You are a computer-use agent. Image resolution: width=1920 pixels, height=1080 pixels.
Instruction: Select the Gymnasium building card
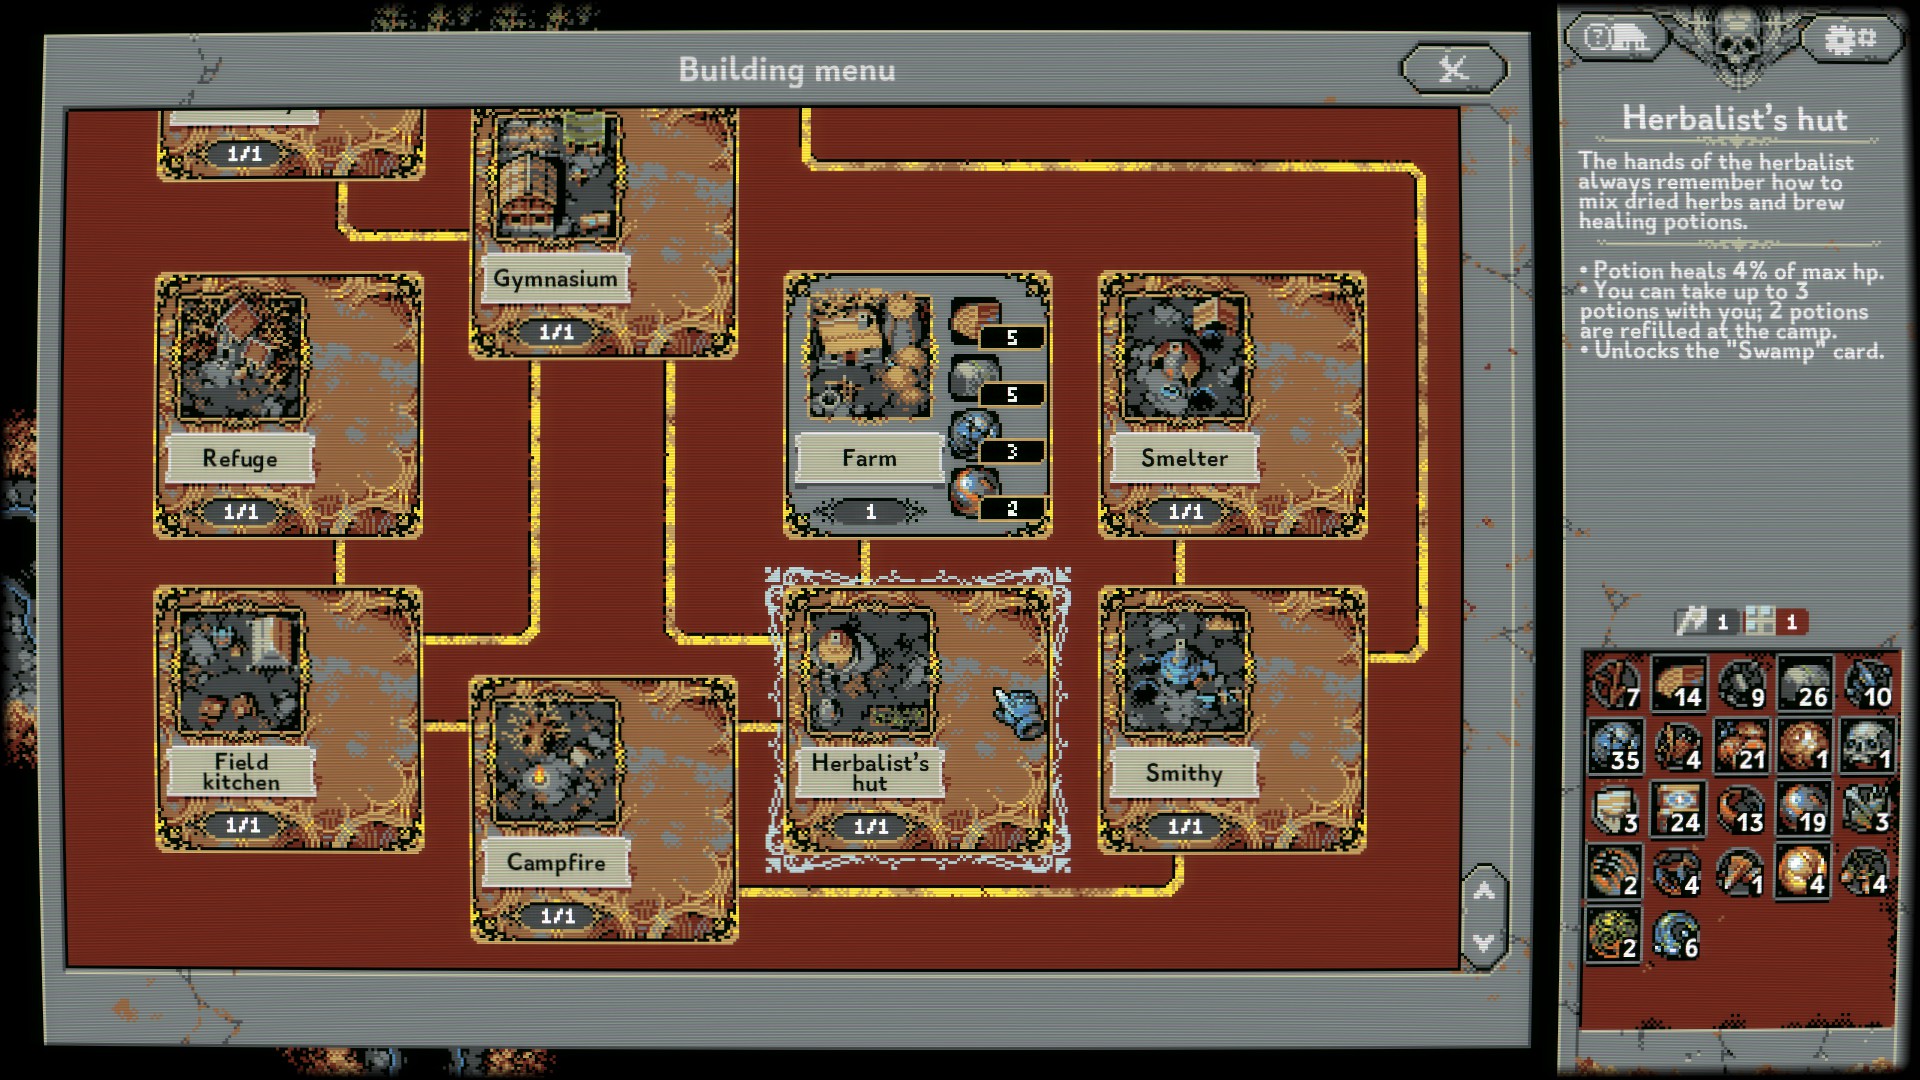(603, 230)
